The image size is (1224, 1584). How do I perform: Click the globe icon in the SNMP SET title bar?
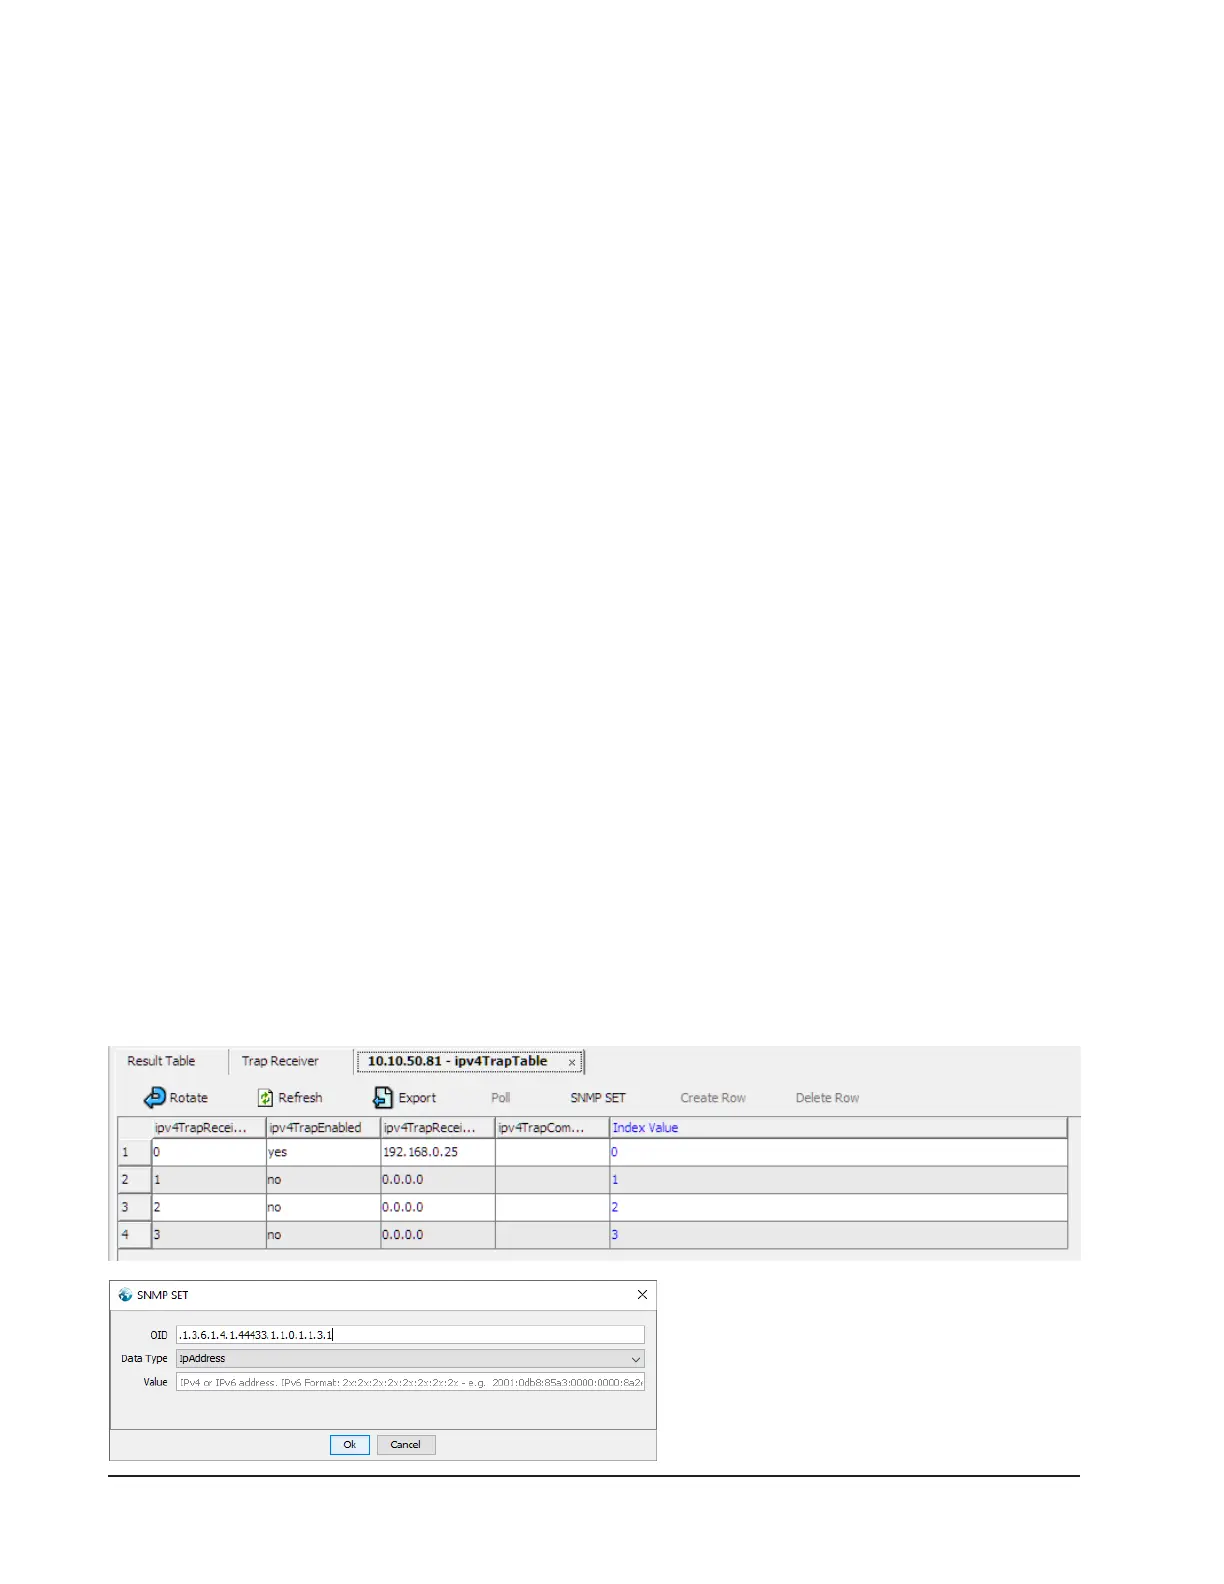(x=125, y=1295)
